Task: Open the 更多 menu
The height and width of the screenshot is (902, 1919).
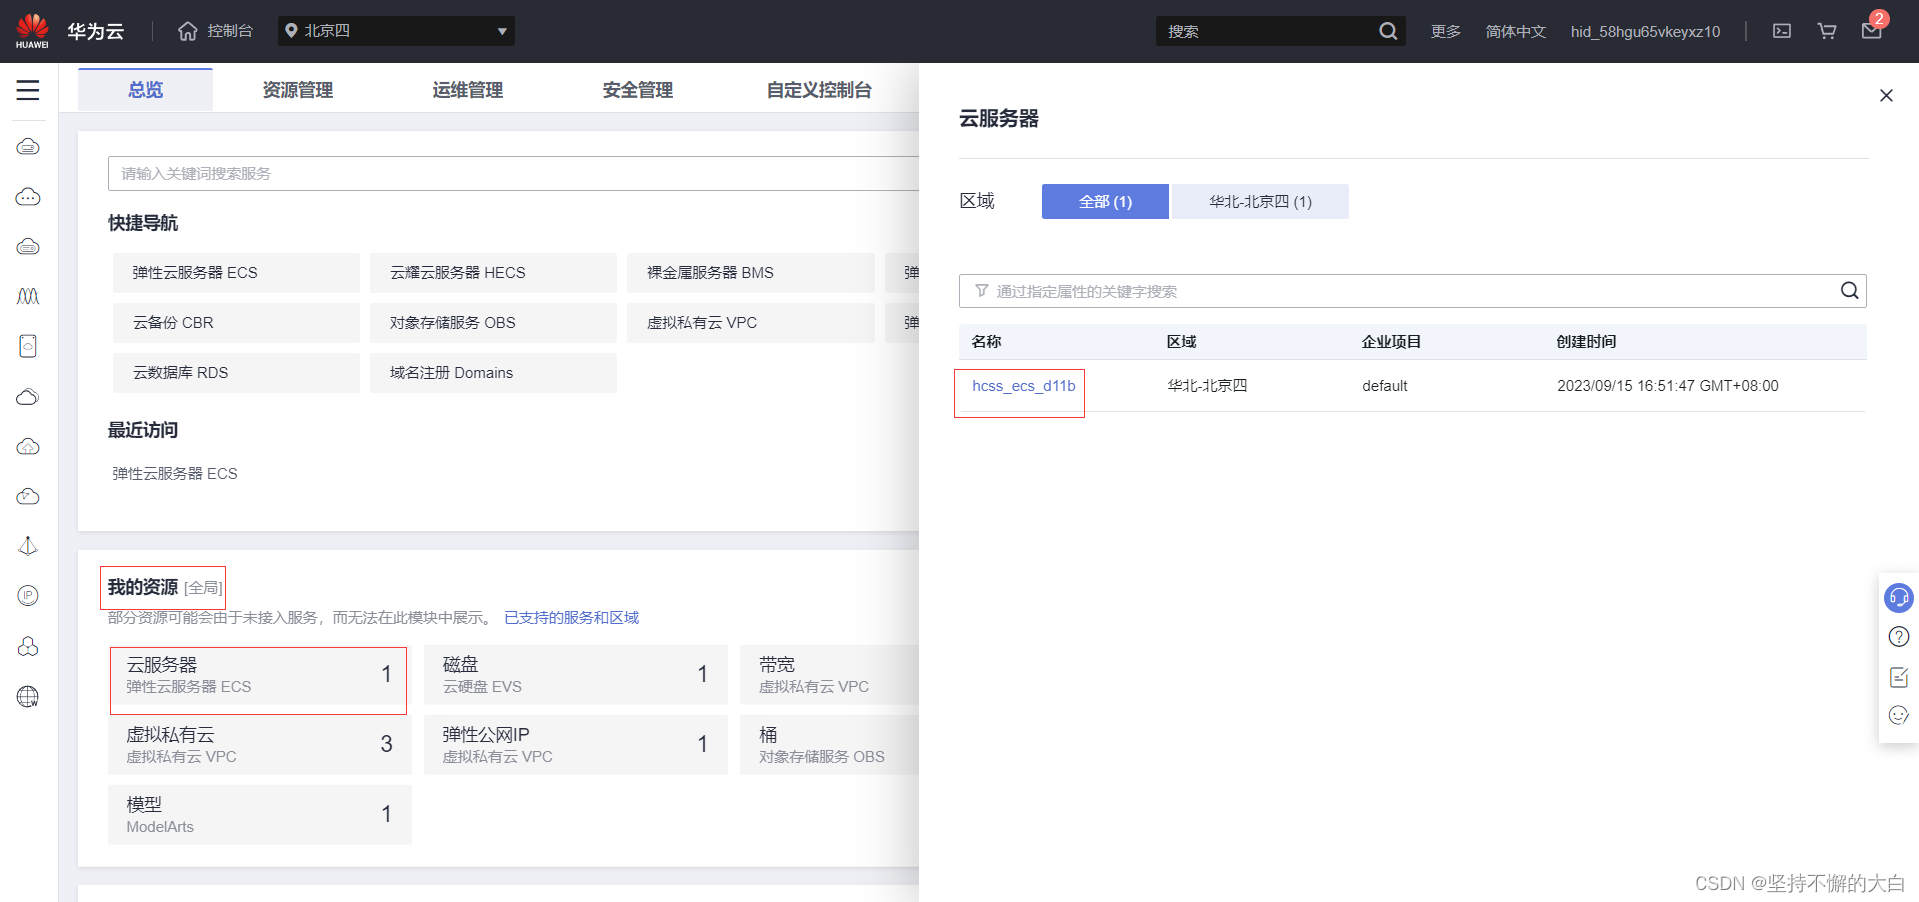Action: click(x=1445, y=31)
